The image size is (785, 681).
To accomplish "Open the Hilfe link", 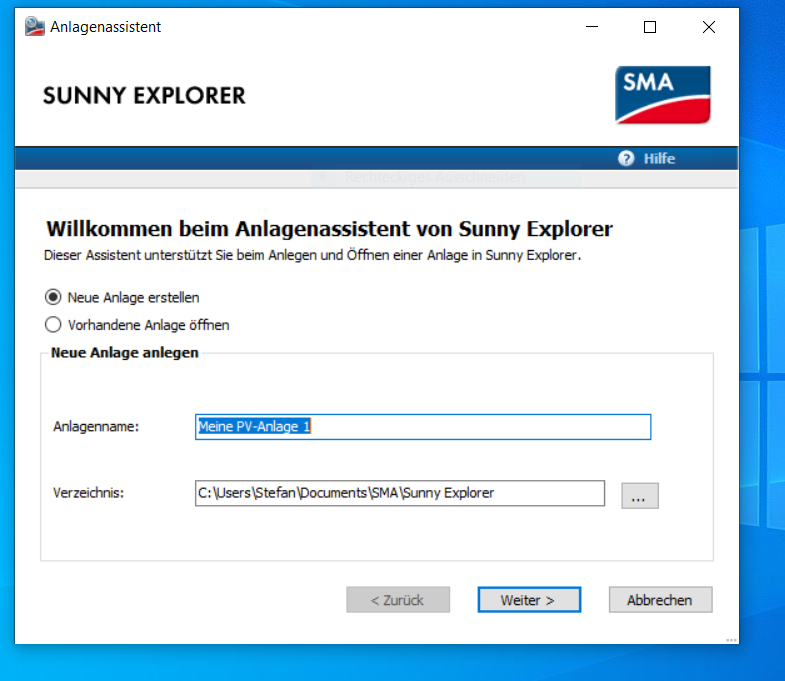I will [x=659, y=158].
